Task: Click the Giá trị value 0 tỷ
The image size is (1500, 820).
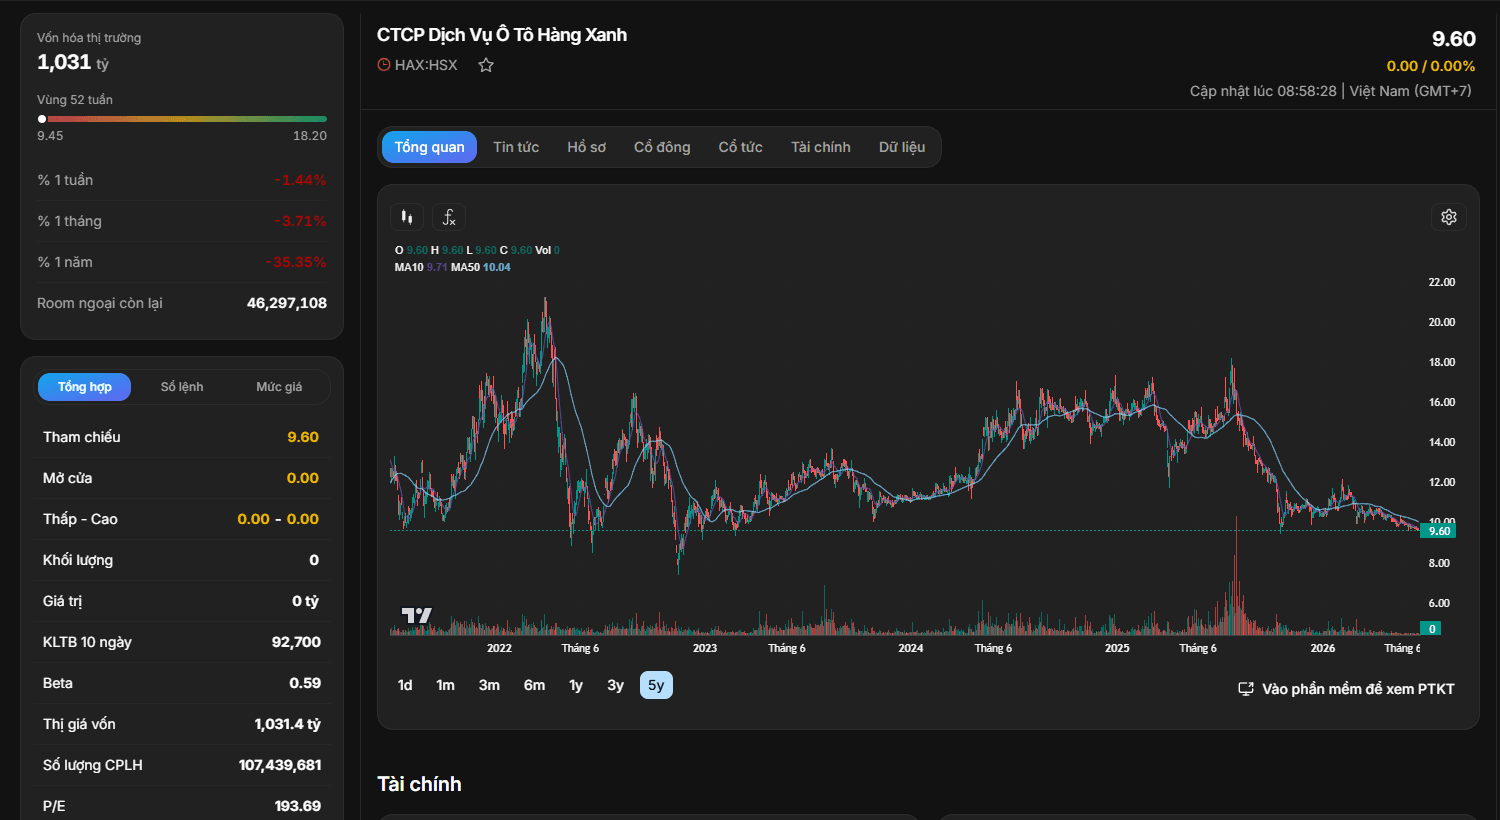Action: [306, 601]
